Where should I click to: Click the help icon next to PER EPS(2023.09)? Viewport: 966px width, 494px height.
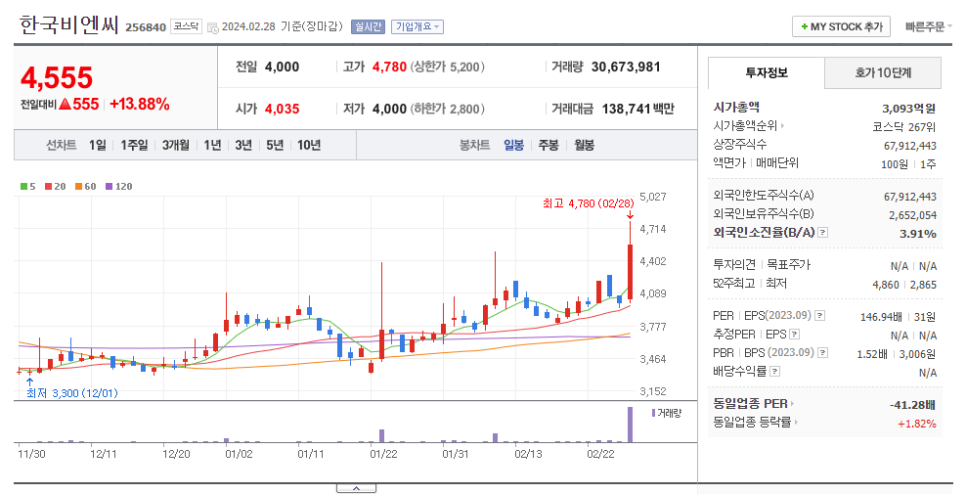[x=819, y=315]
